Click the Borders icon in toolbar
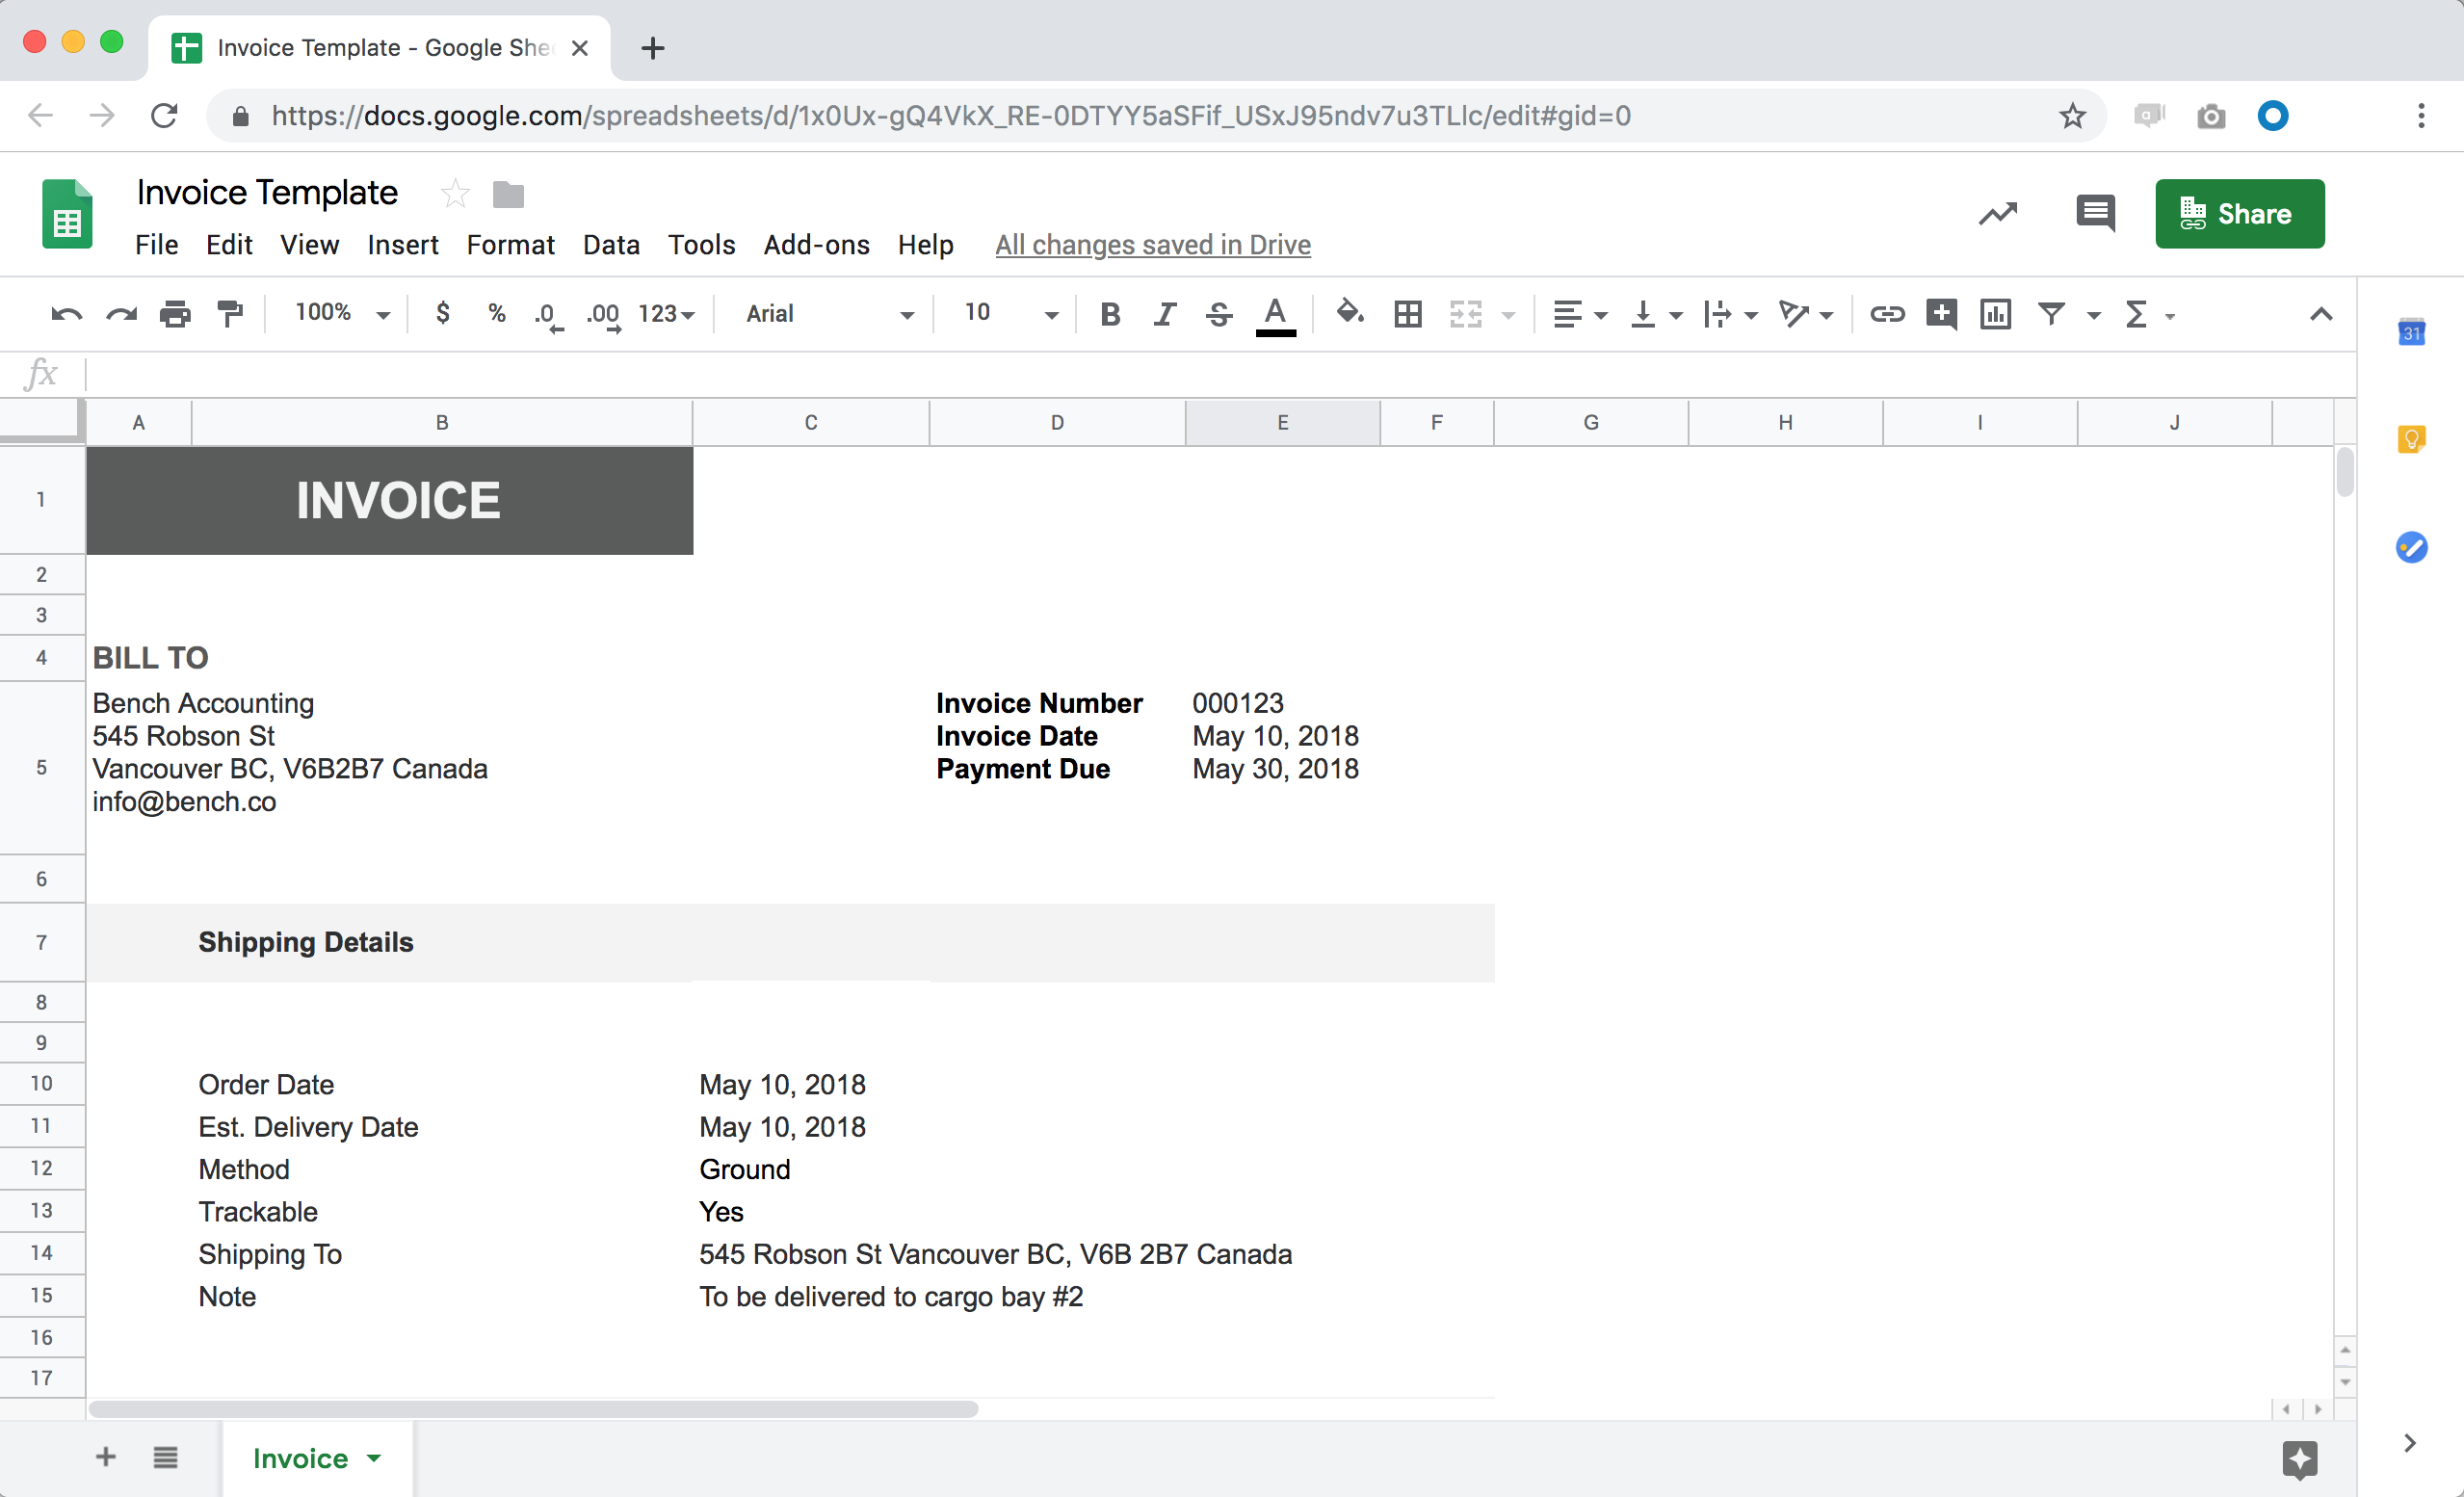The image size is (2464, 1497). pos(1406,313)
